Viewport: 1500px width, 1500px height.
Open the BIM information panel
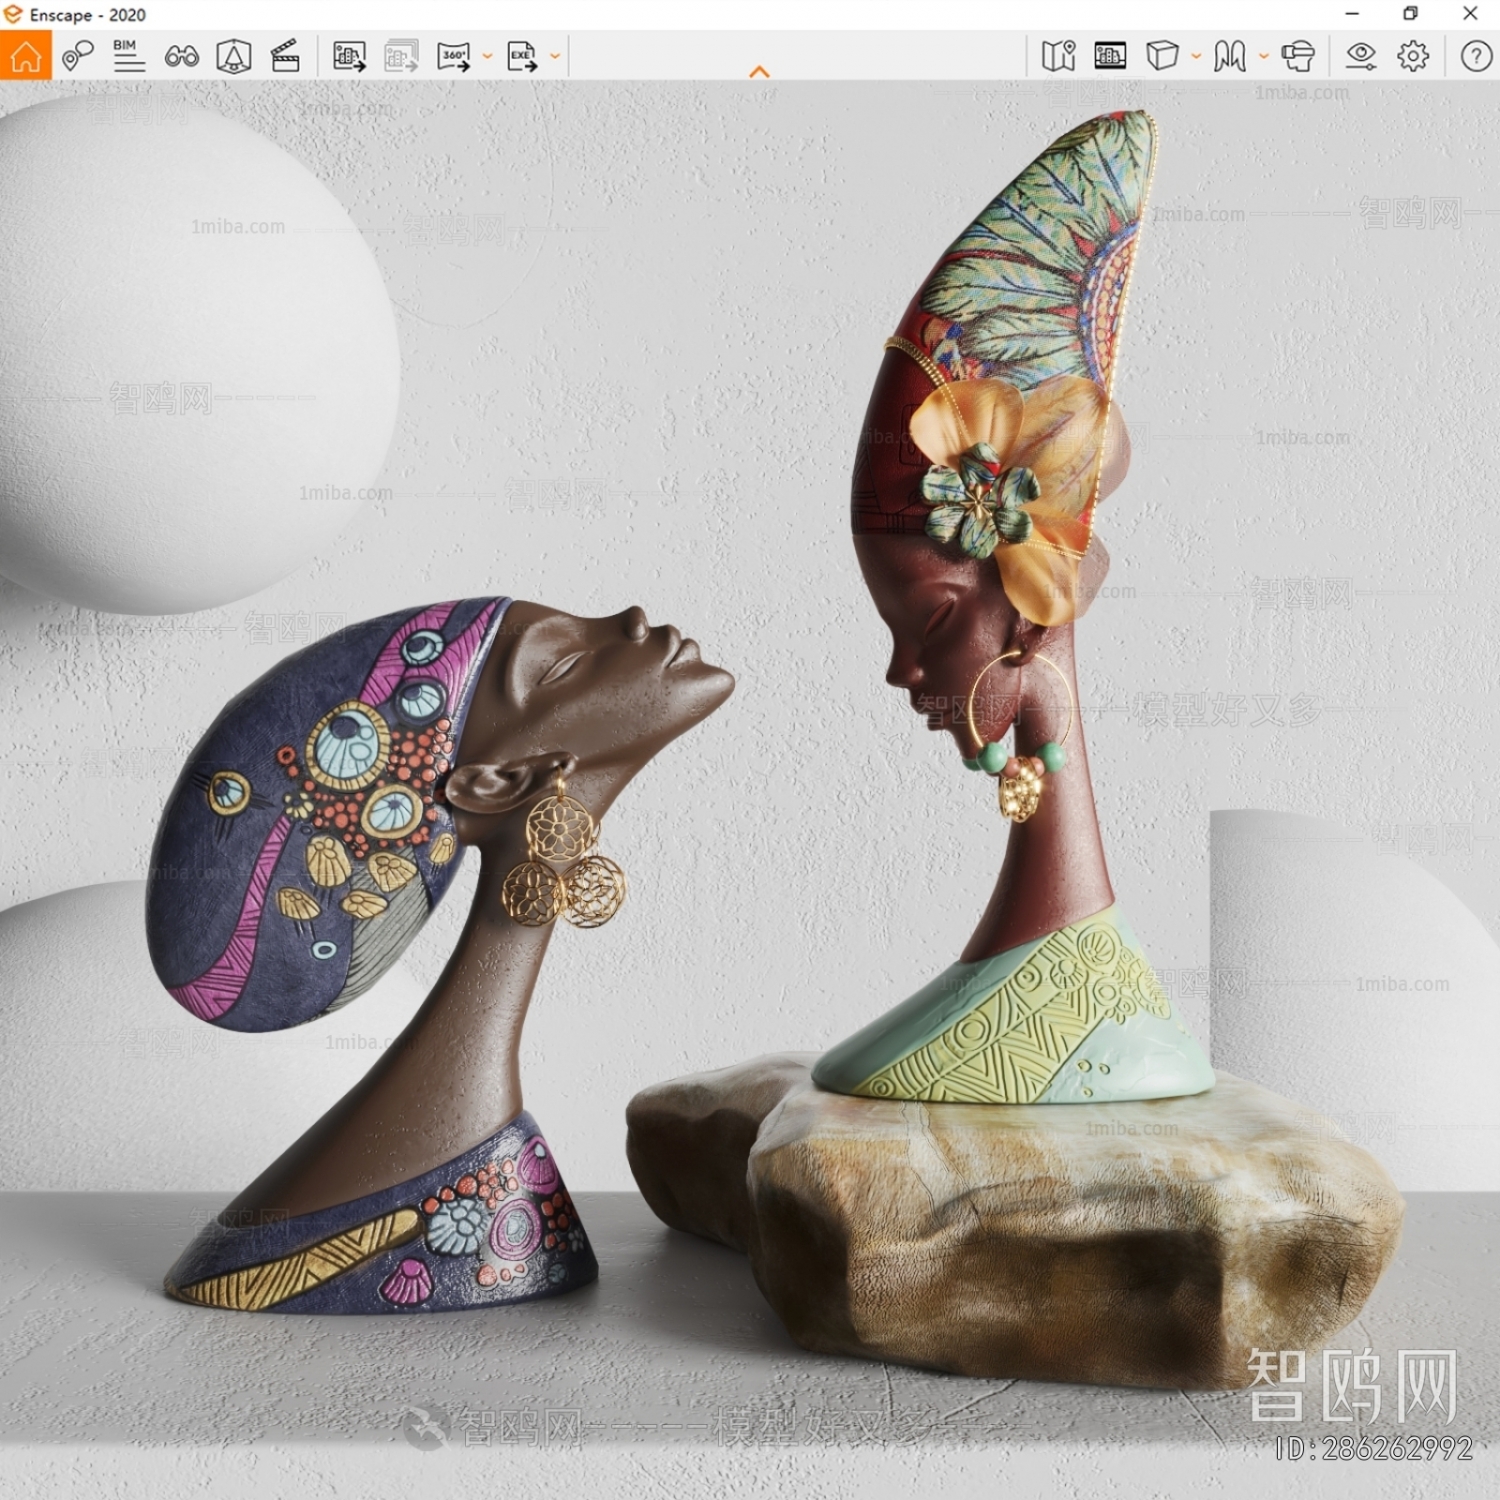129,56
